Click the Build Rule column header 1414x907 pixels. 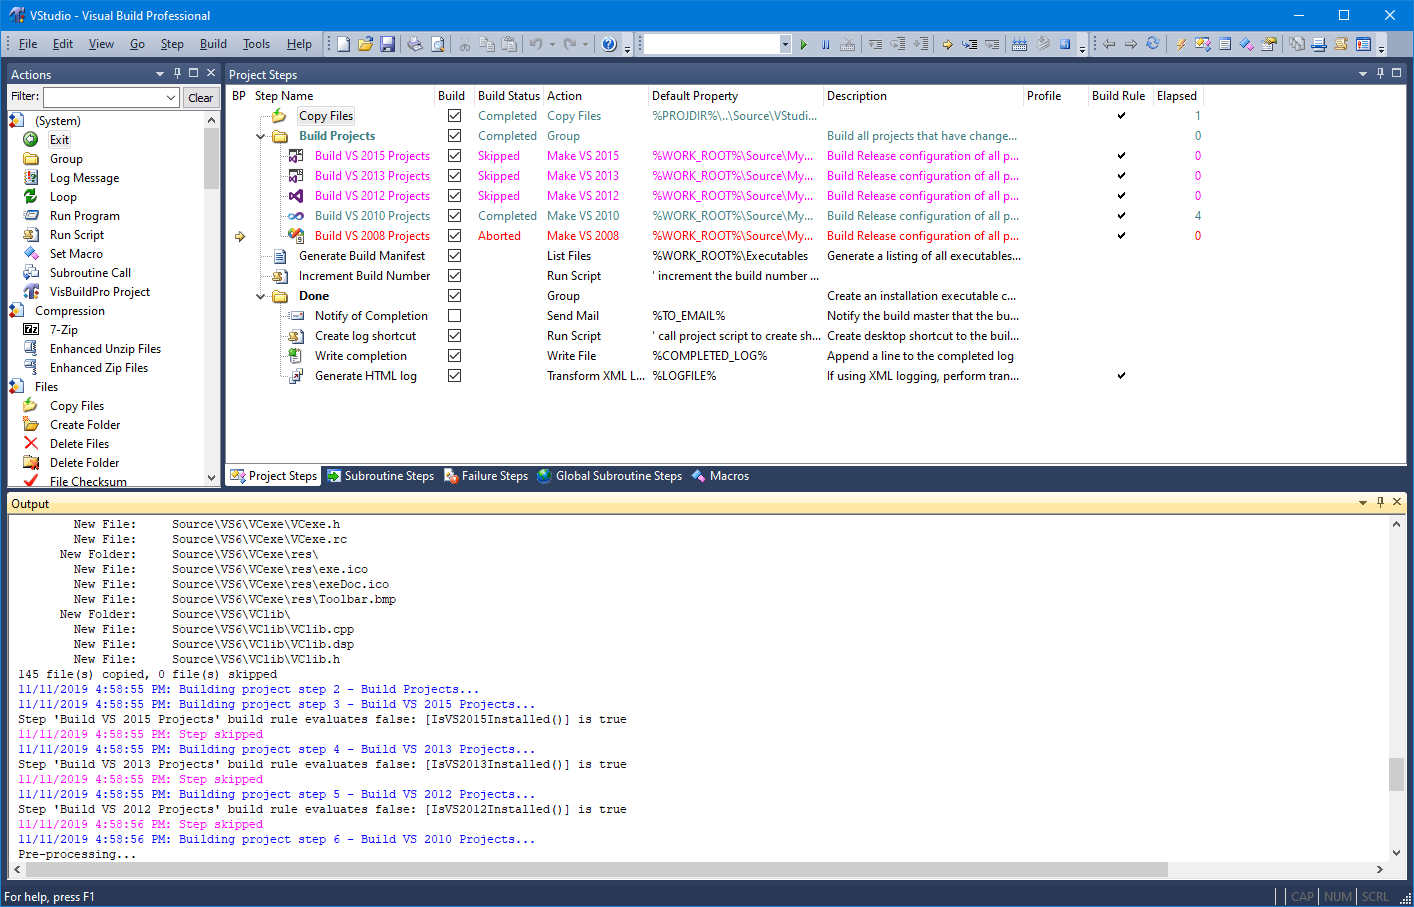1119,96
